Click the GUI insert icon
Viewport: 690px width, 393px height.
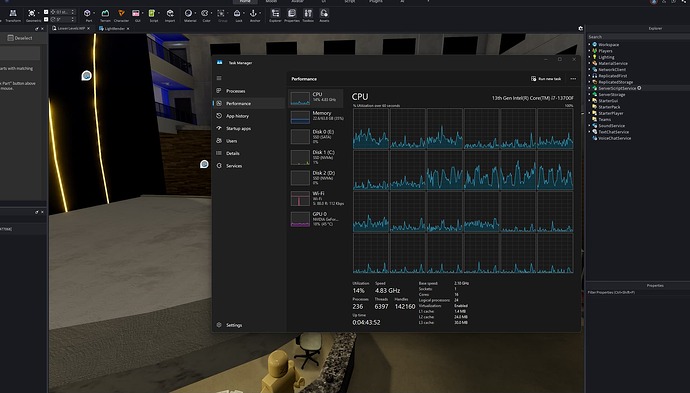pyautogui.click(x=136, y=14)
